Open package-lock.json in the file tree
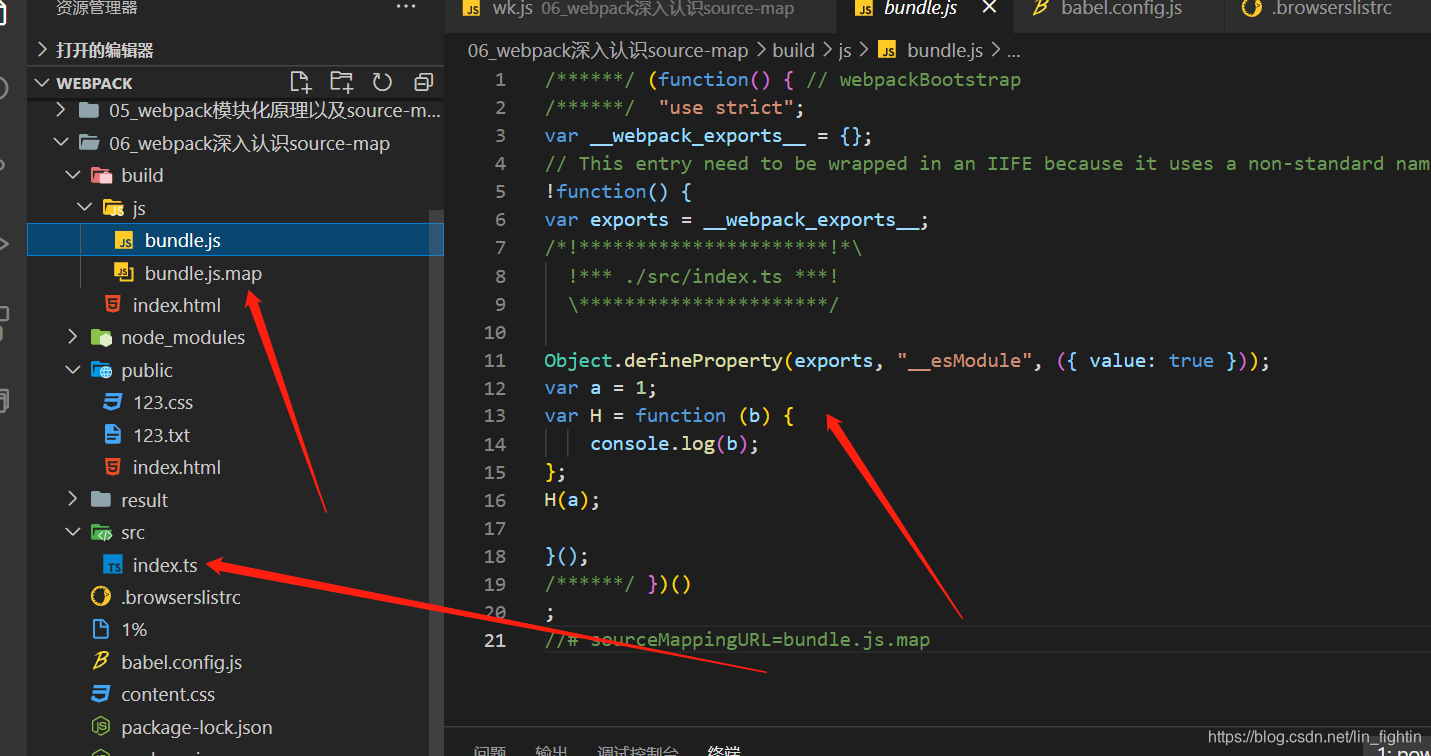This screenshot has width=1431, height=756. click(197, 727)
